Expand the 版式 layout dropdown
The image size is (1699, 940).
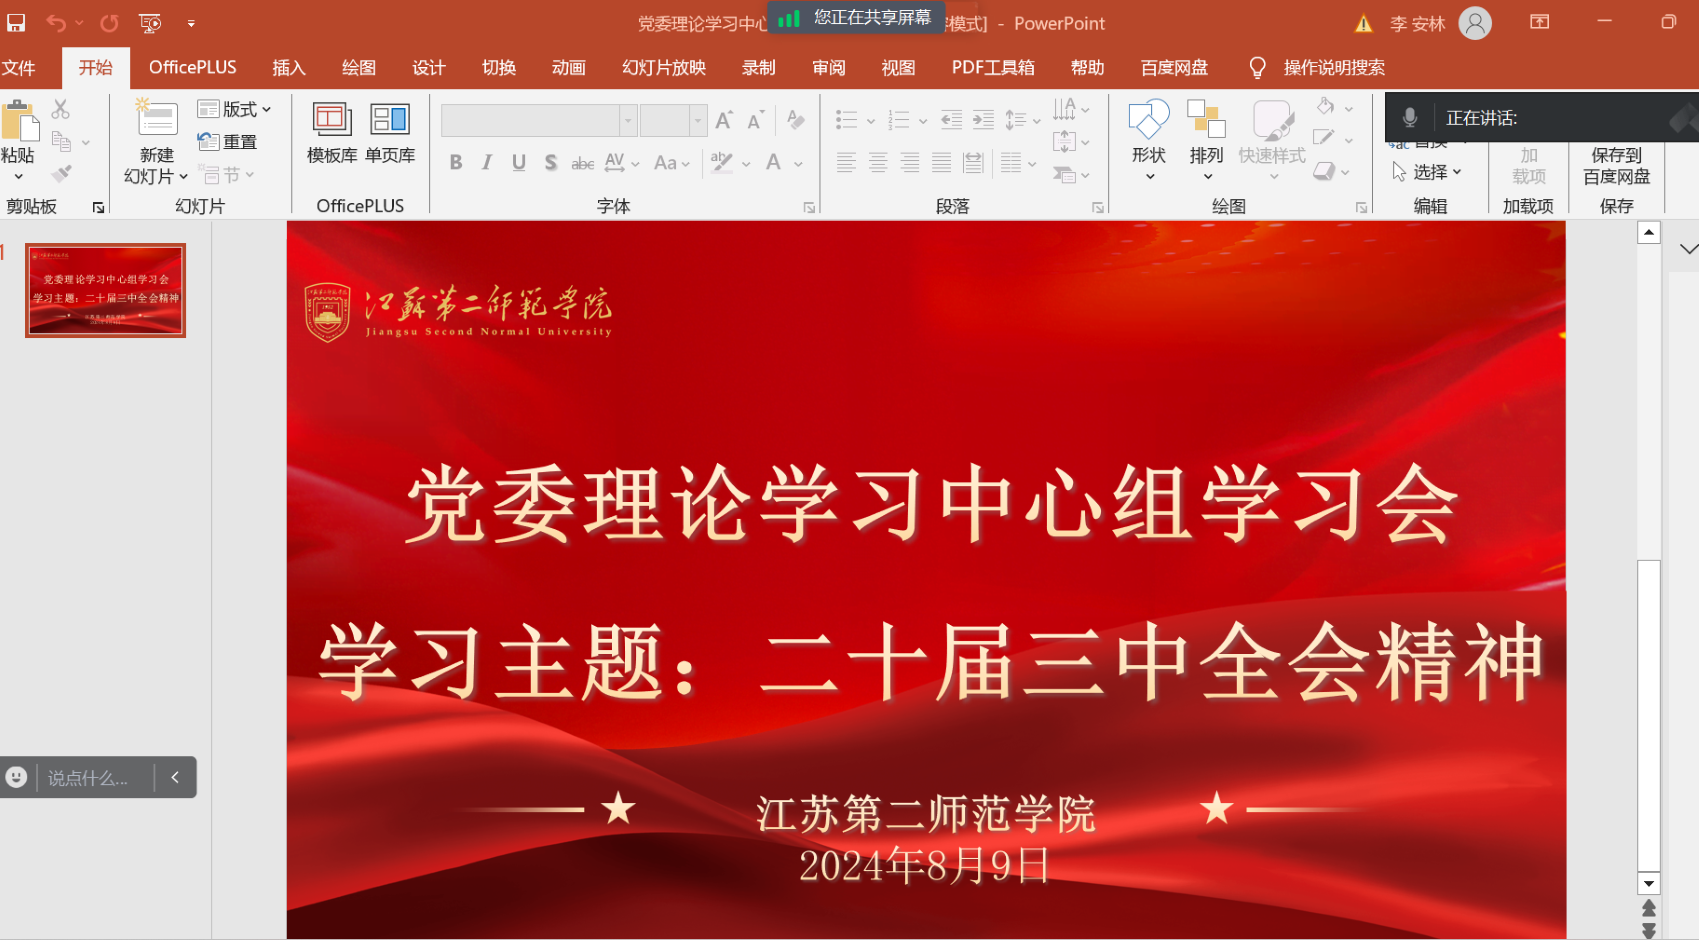point(236,109)
